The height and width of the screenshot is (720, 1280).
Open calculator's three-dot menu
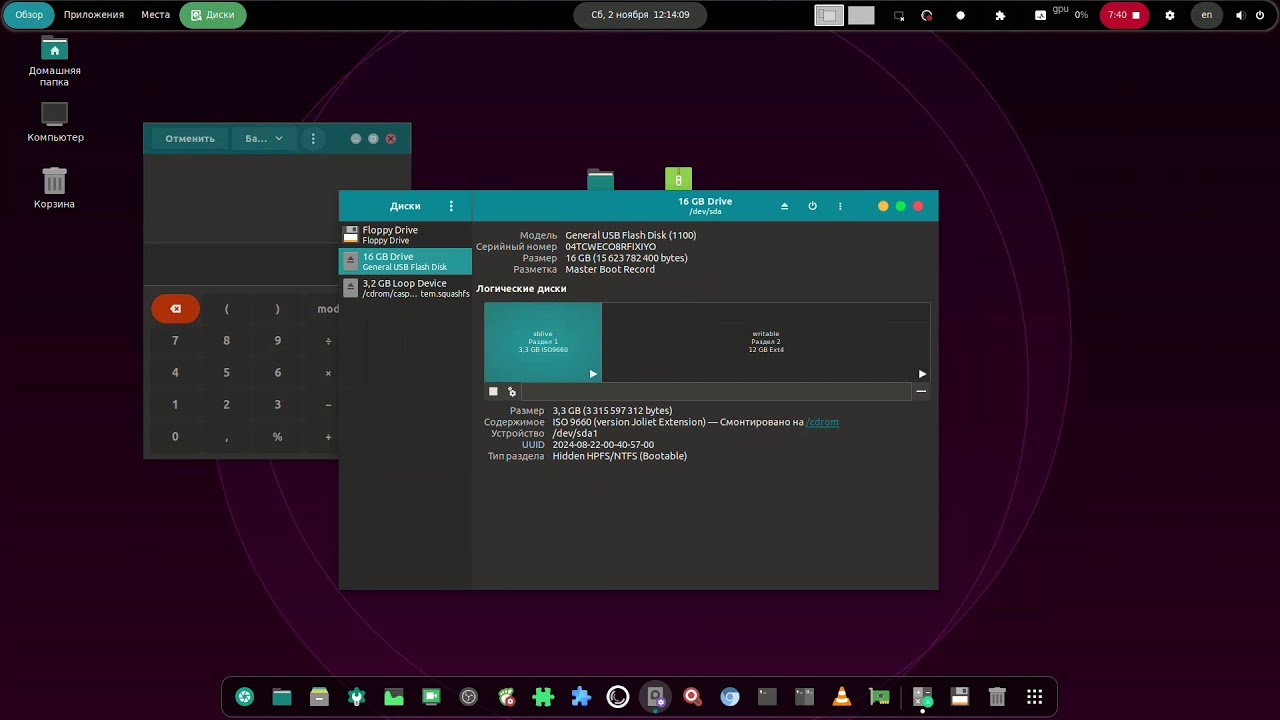(x=313, y=139)
